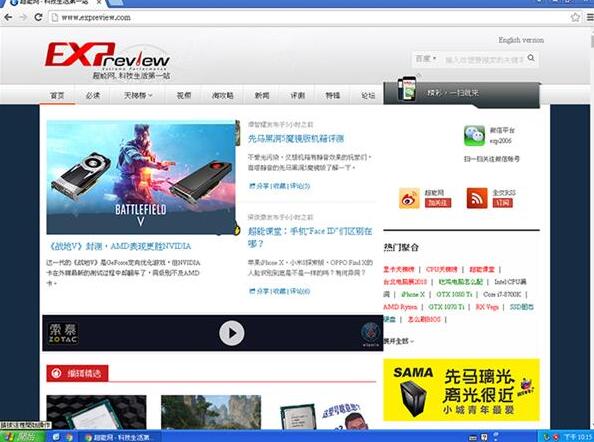Open the 评测 navigation tab

(297, 95)
